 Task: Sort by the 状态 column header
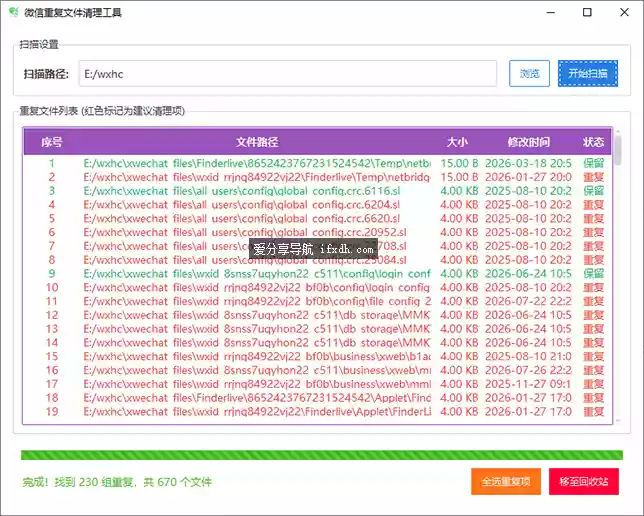pyautogui.click(x=593, y=142)
